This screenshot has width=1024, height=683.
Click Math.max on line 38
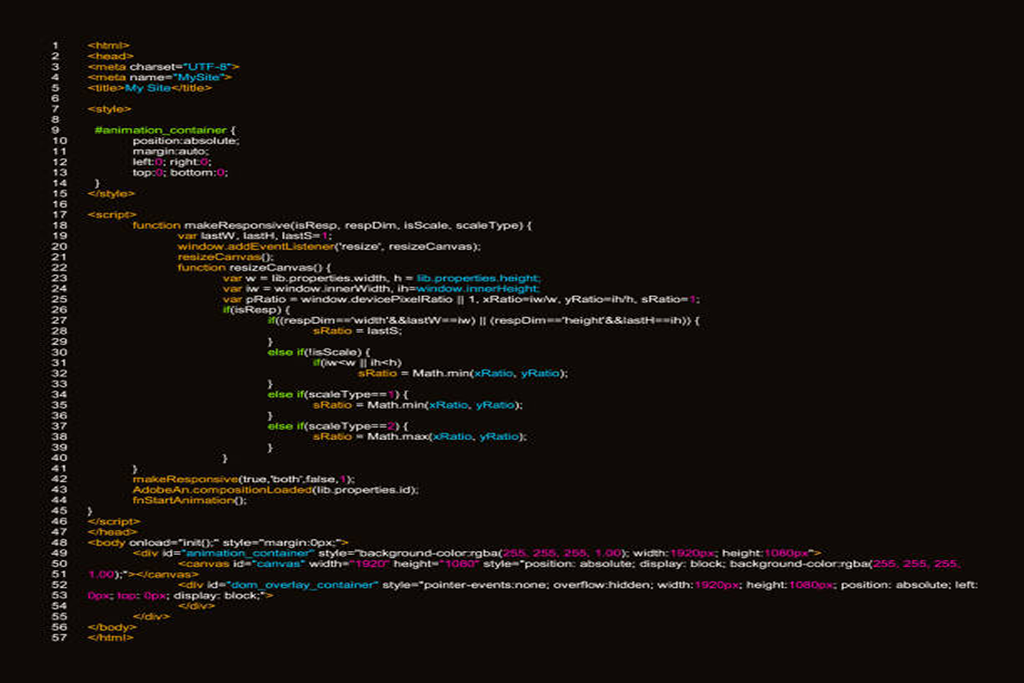[397, 437]
